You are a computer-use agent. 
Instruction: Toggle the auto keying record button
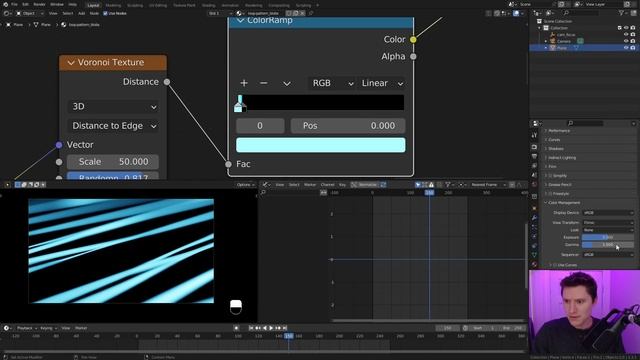tap(236, 328)
